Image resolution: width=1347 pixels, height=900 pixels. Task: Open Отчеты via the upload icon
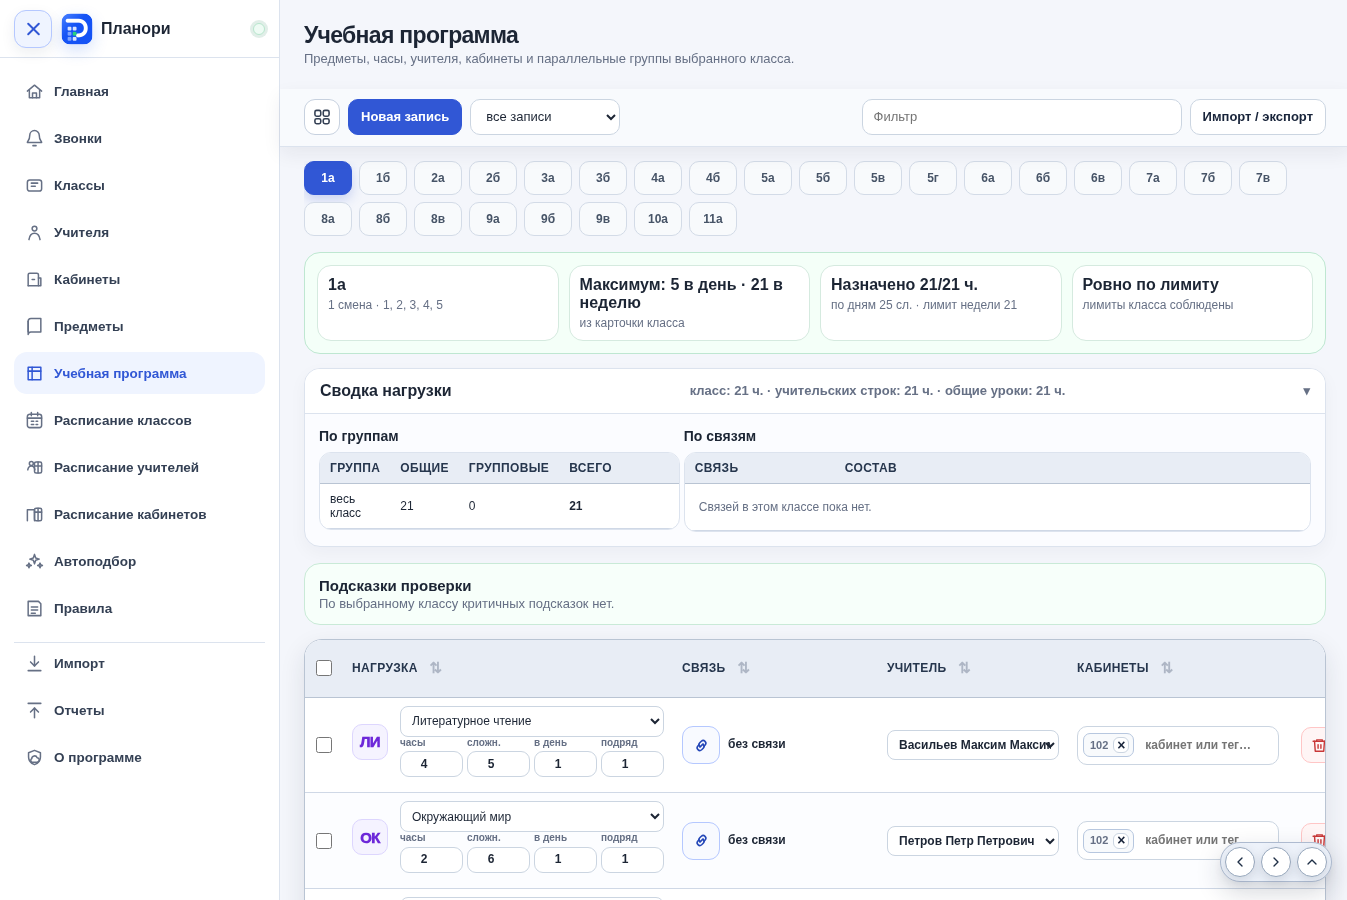tap(34, 710)
